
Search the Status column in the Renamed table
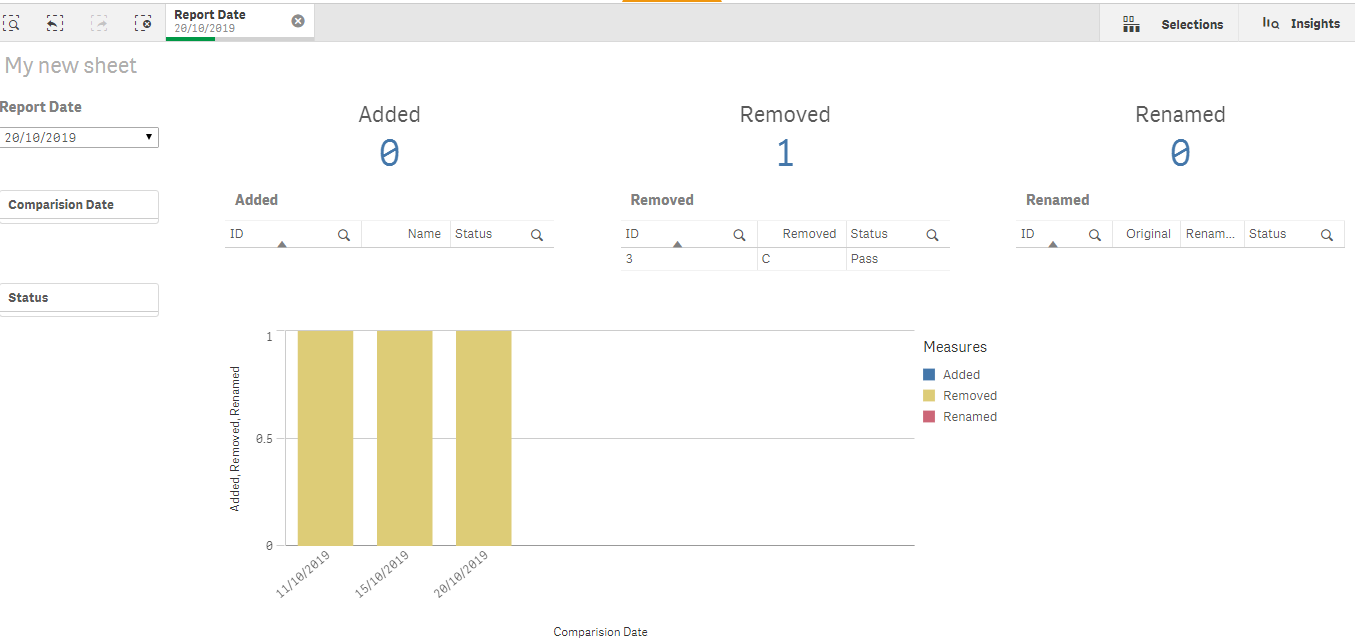click(x=1327, y=235)
